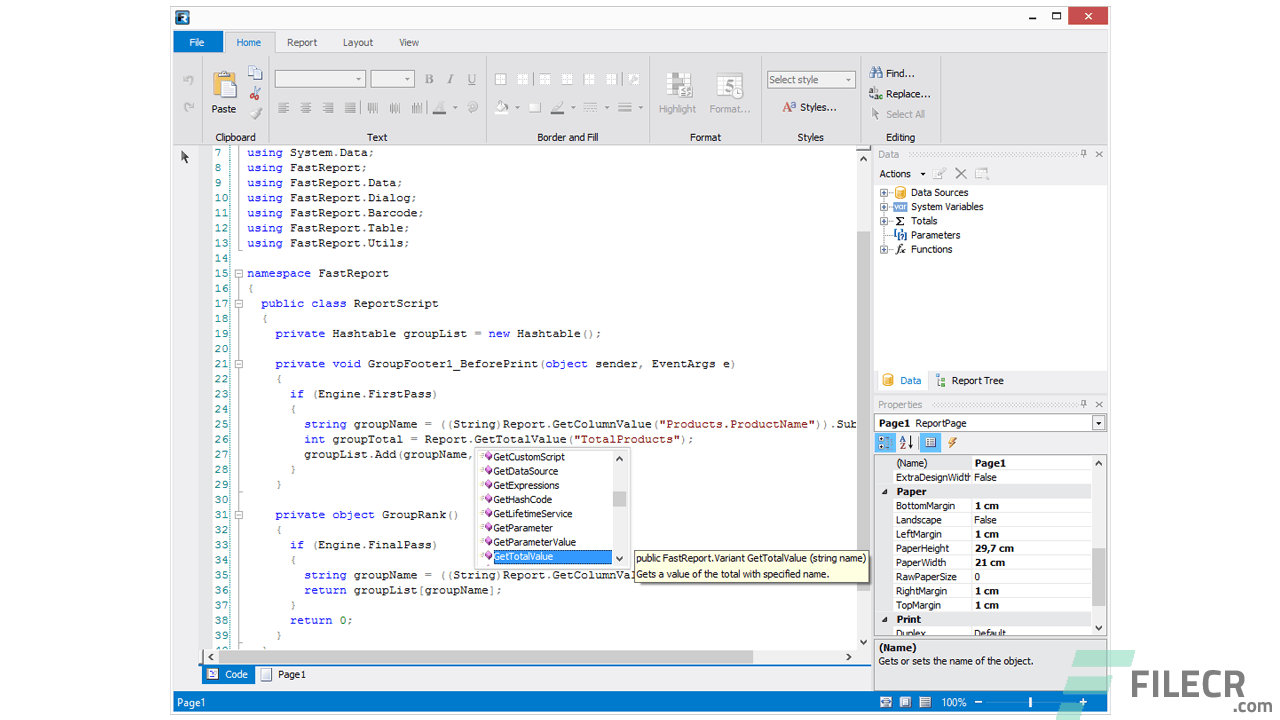Click the Find binoculars icon
Screen dimensions: 1280x720
[876, 73]
